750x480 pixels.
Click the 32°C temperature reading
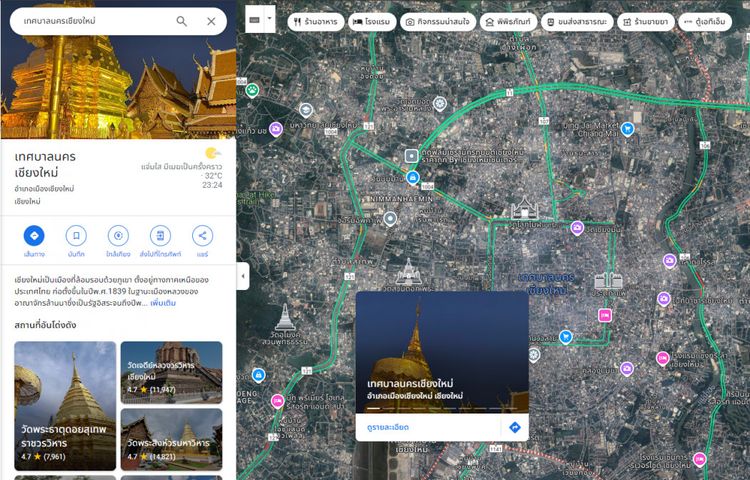pyautogui.click(x=212, y=175)
